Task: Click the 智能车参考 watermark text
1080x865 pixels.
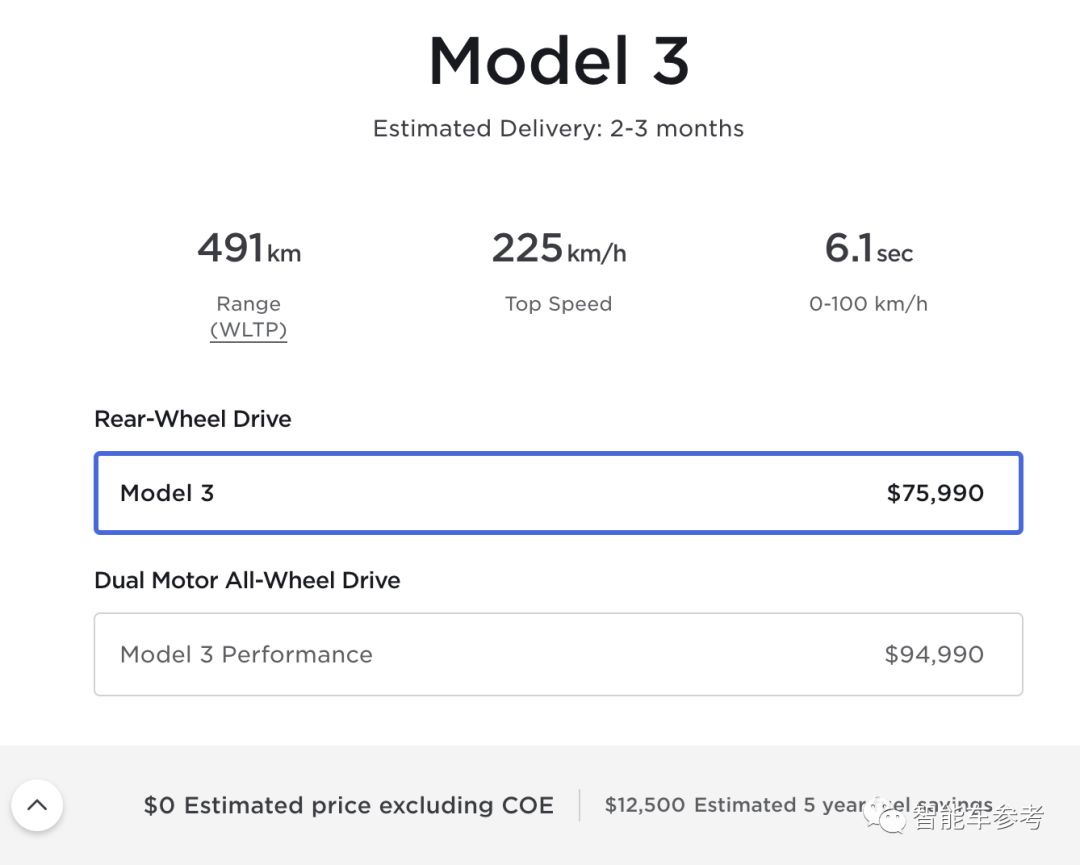Action: click(978, 818)
